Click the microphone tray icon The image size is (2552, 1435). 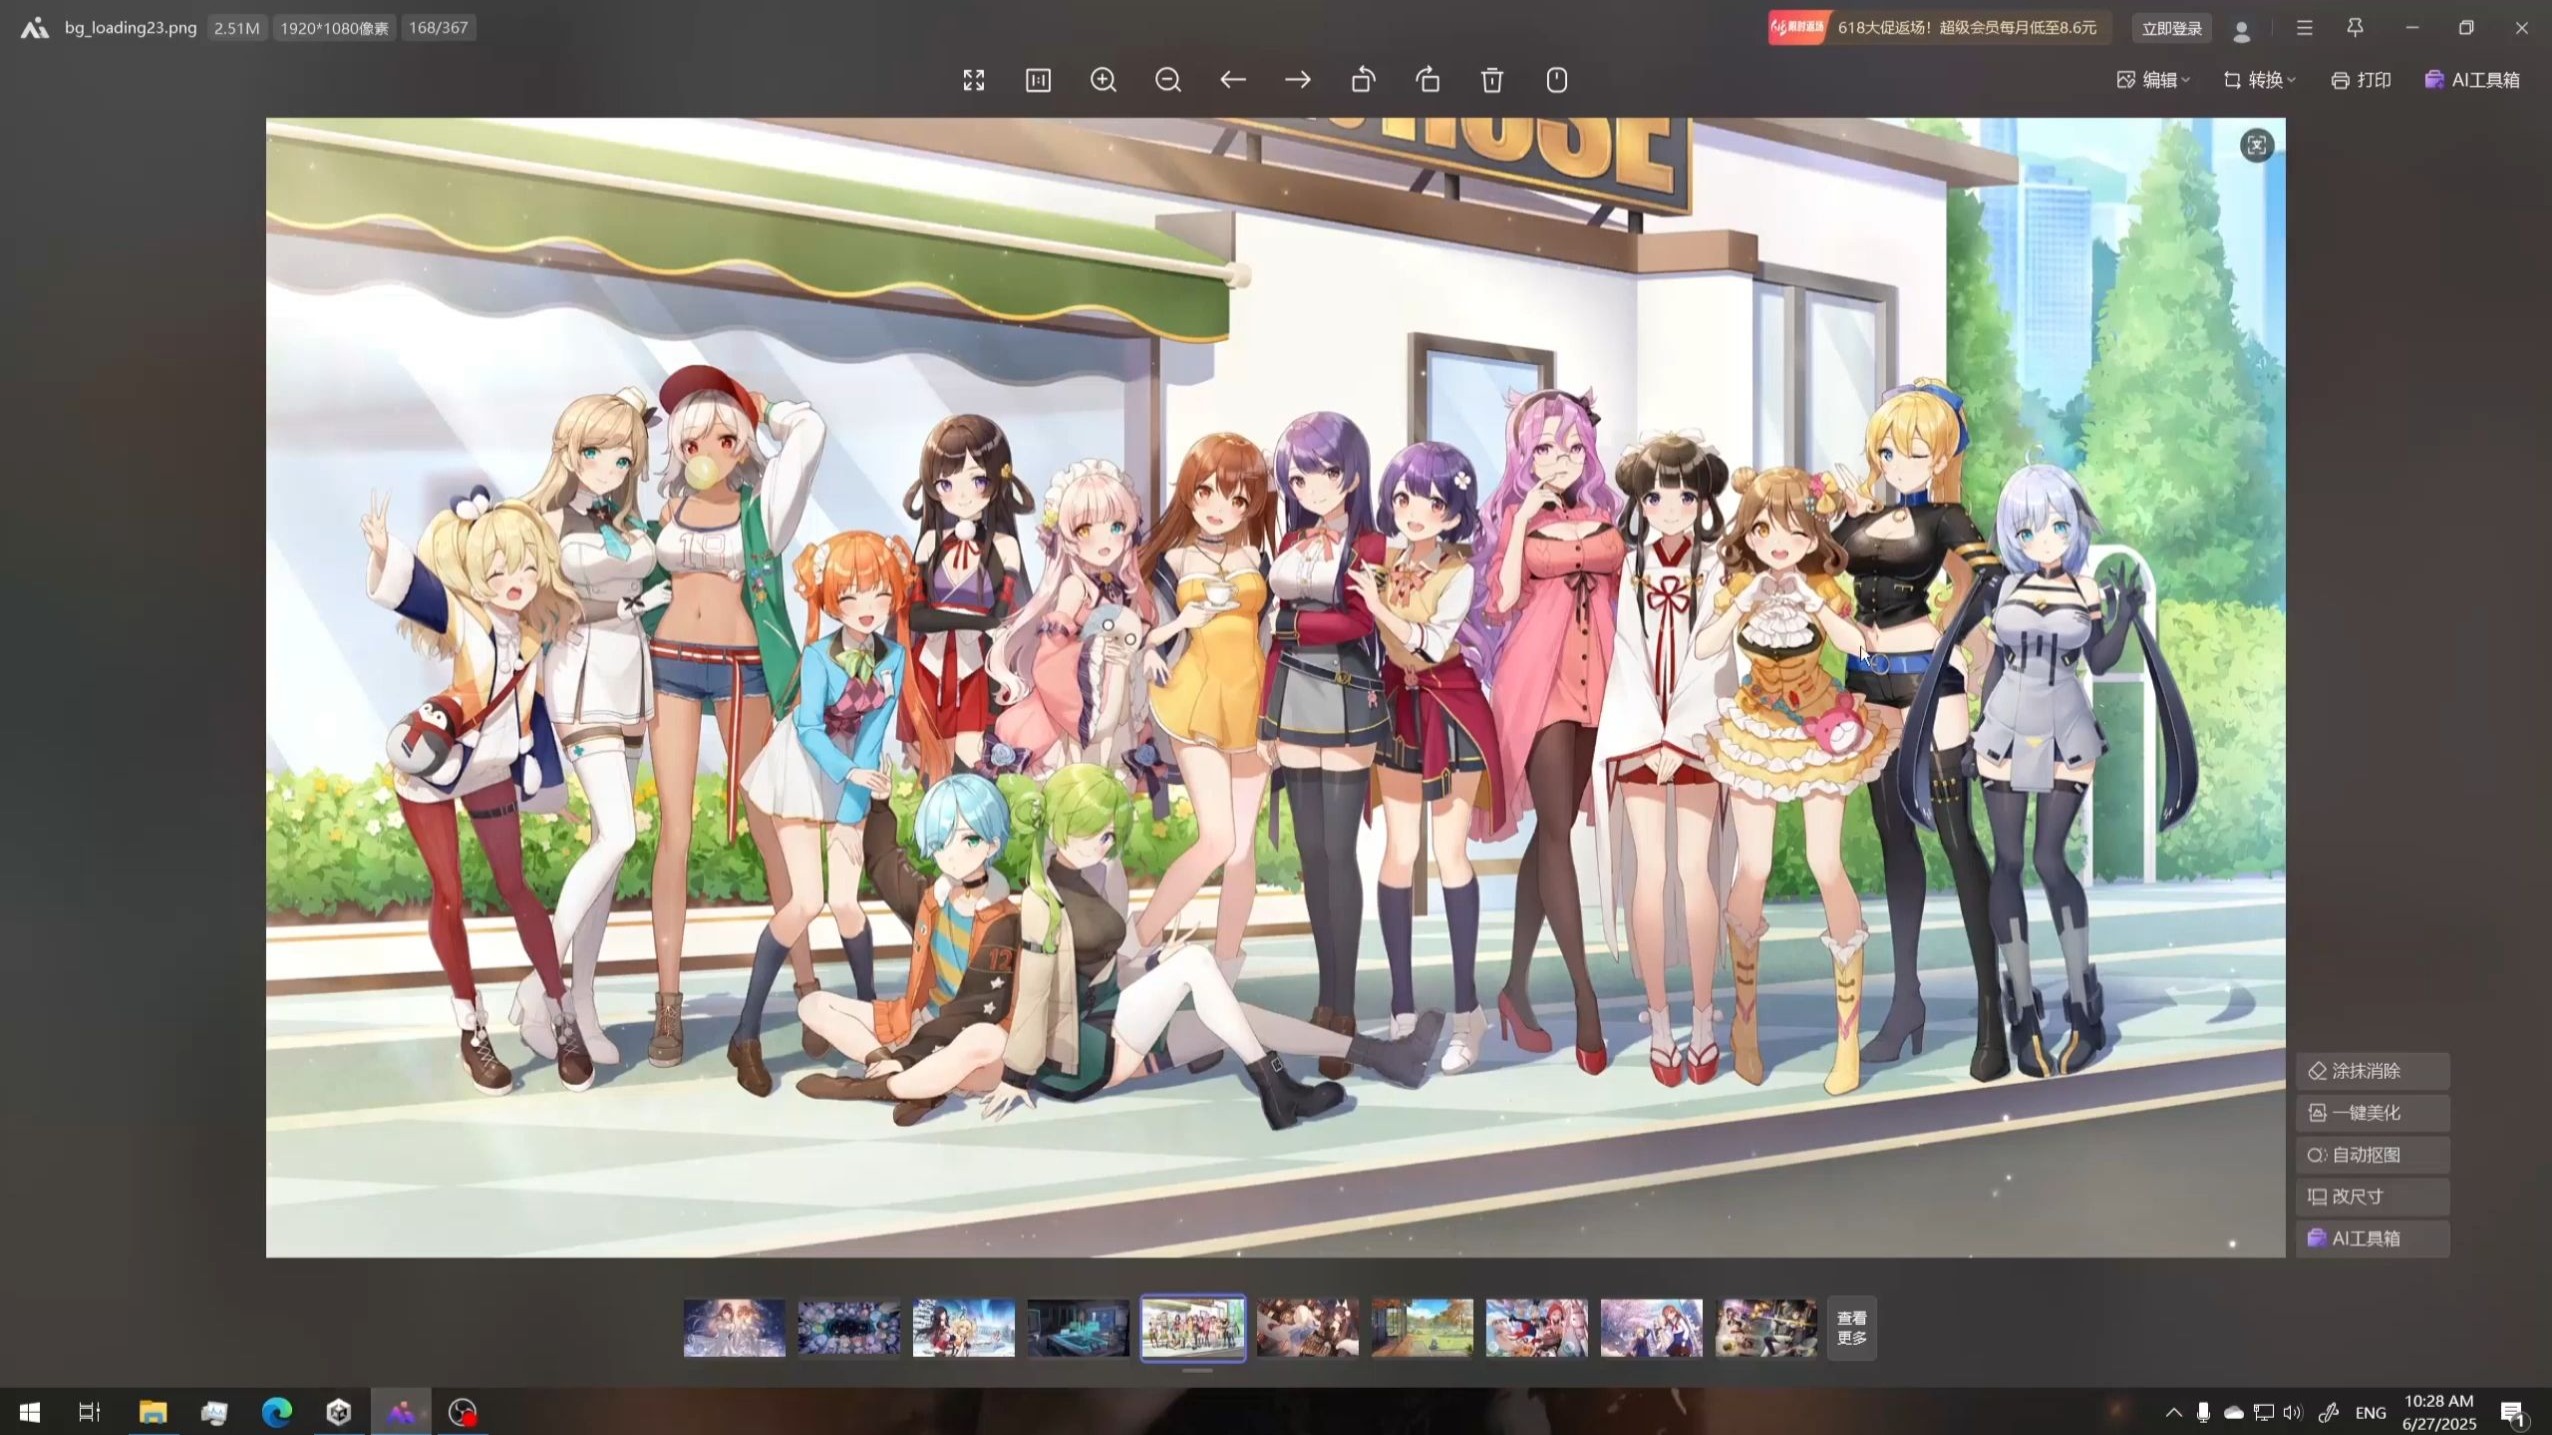[x=2203, y=1413]
